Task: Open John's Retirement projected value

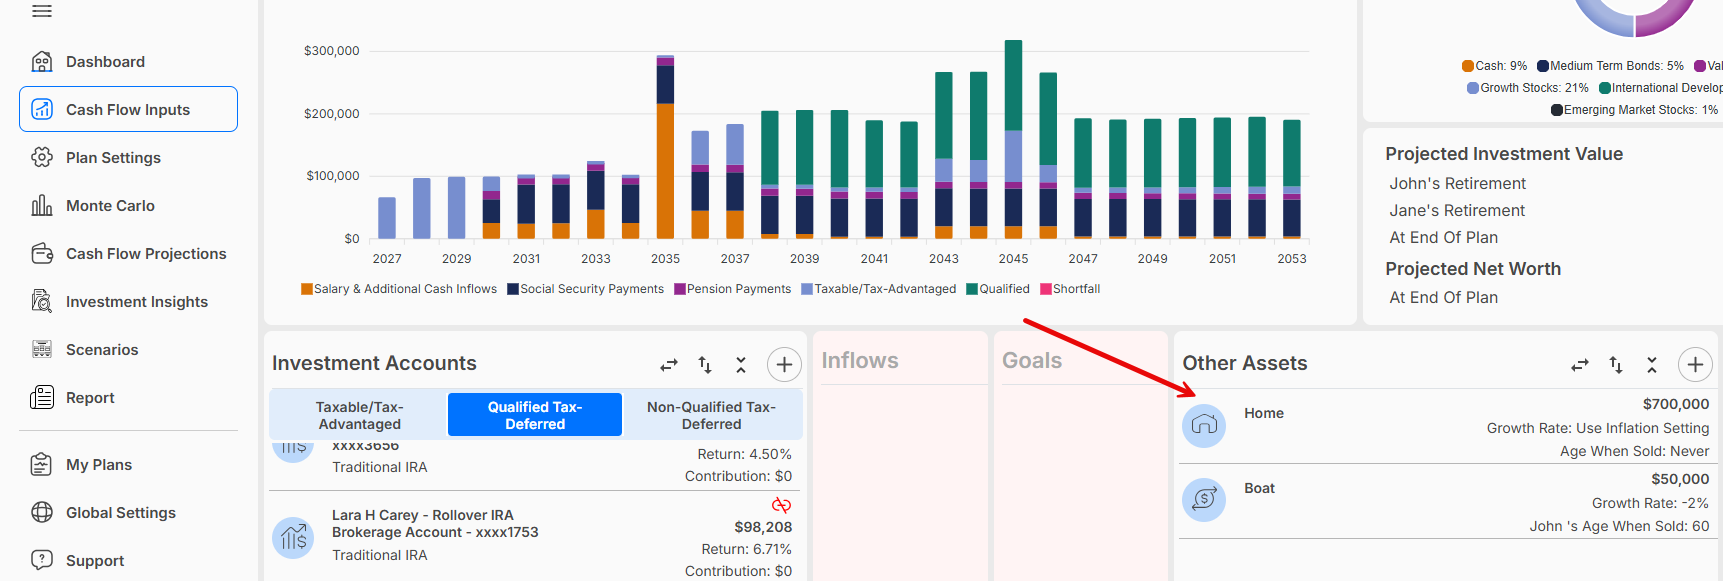Action: [x=1457, y=184]
